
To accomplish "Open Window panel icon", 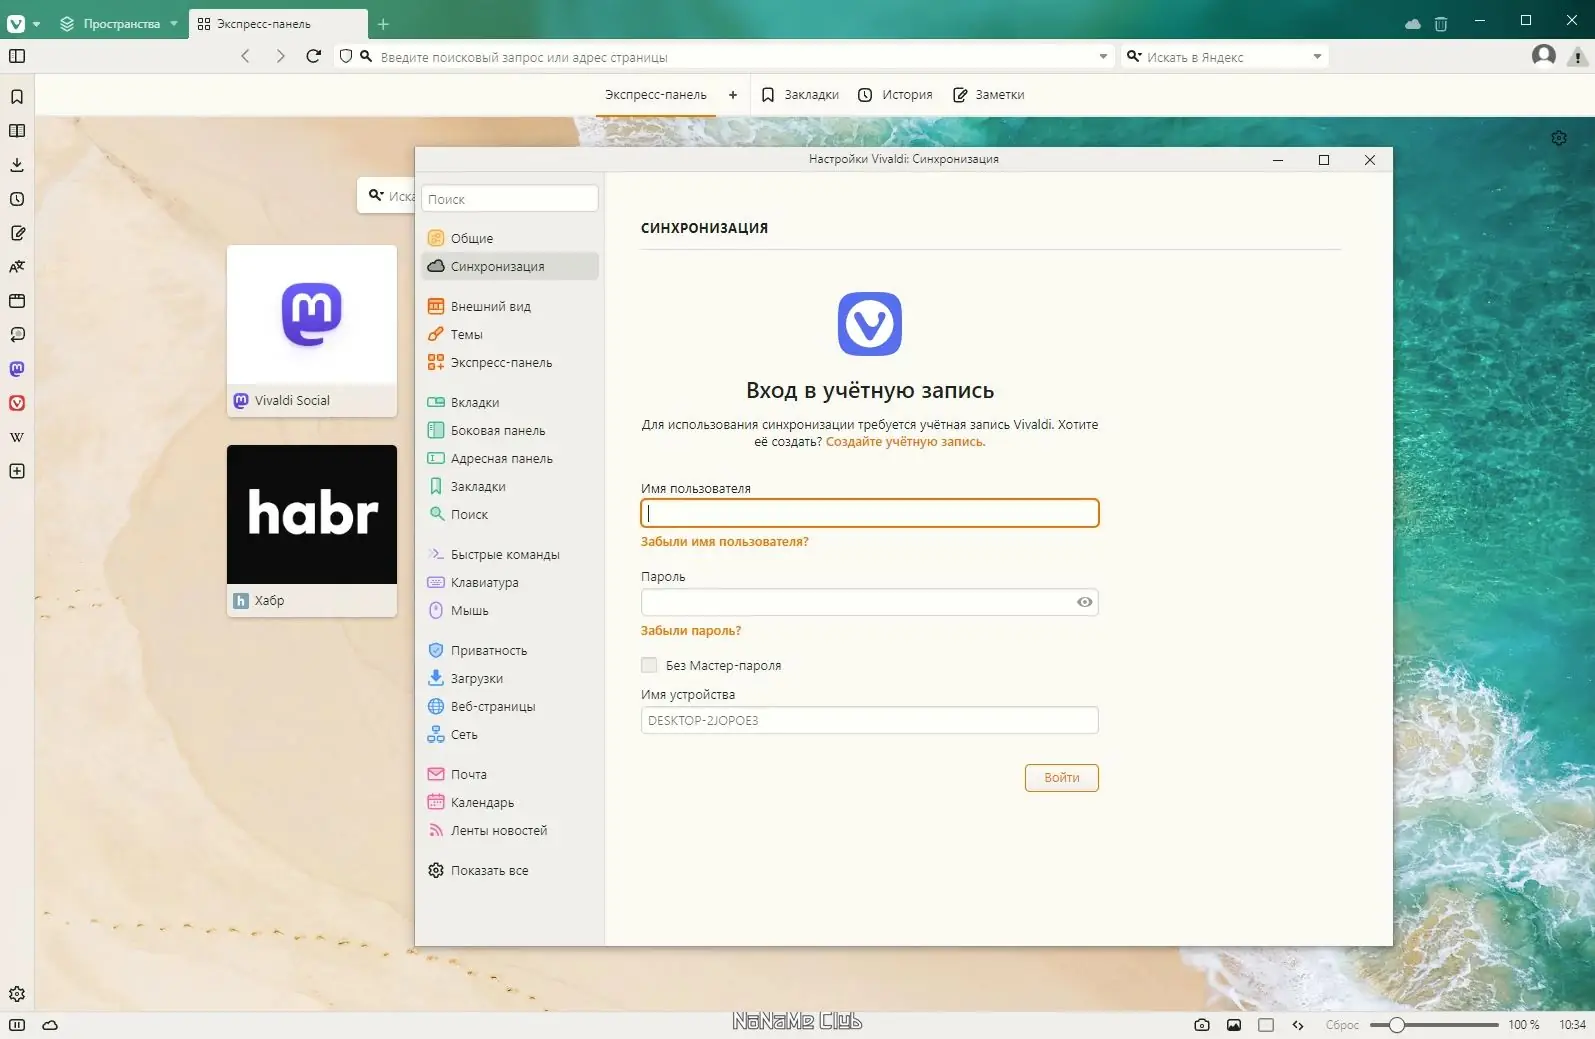I will [17, 301].
